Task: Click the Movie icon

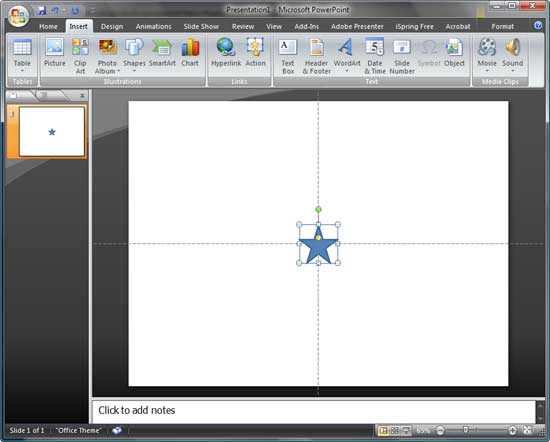Action: [487, 47]
